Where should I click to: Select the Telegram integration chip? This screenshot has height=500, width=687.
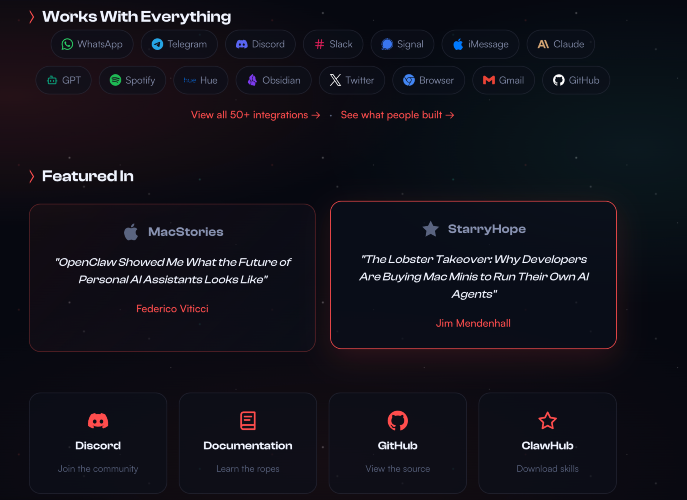[180, 44]
